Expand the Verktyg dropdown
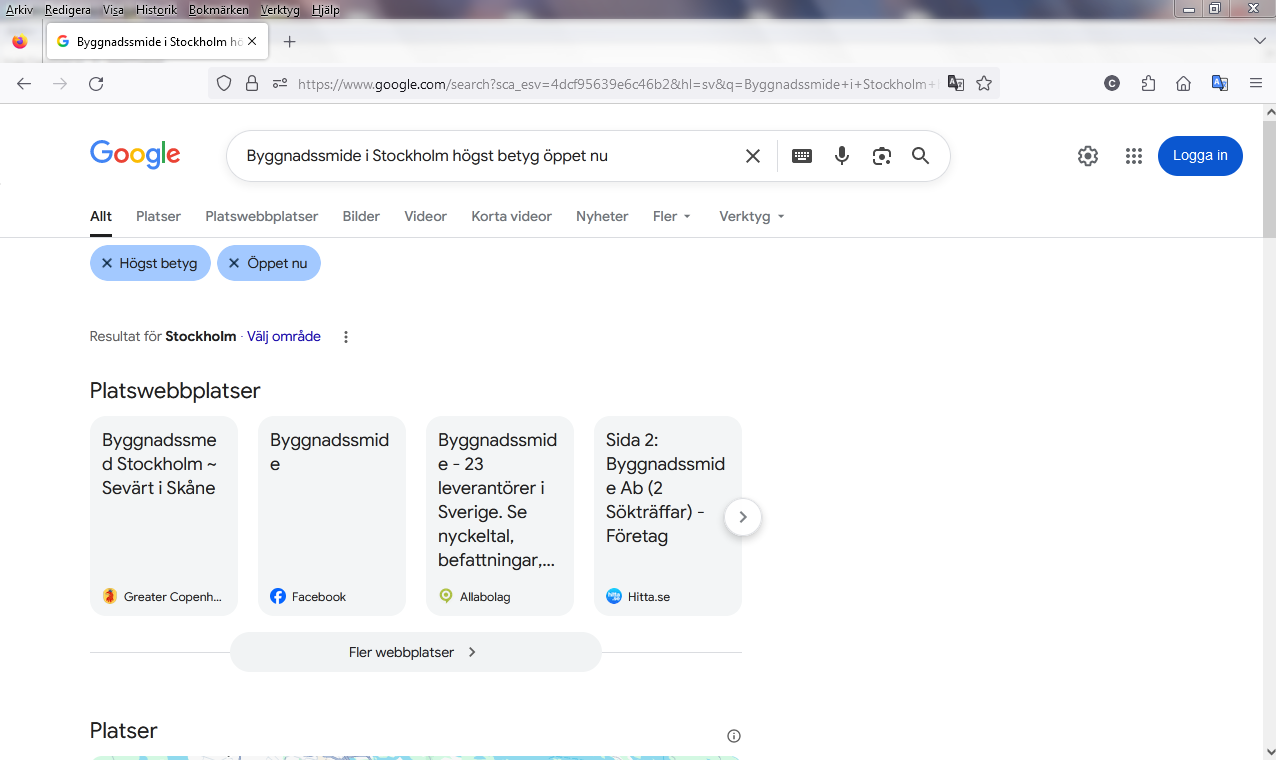This screenshot has height=760, width=1276. (751, 216)
